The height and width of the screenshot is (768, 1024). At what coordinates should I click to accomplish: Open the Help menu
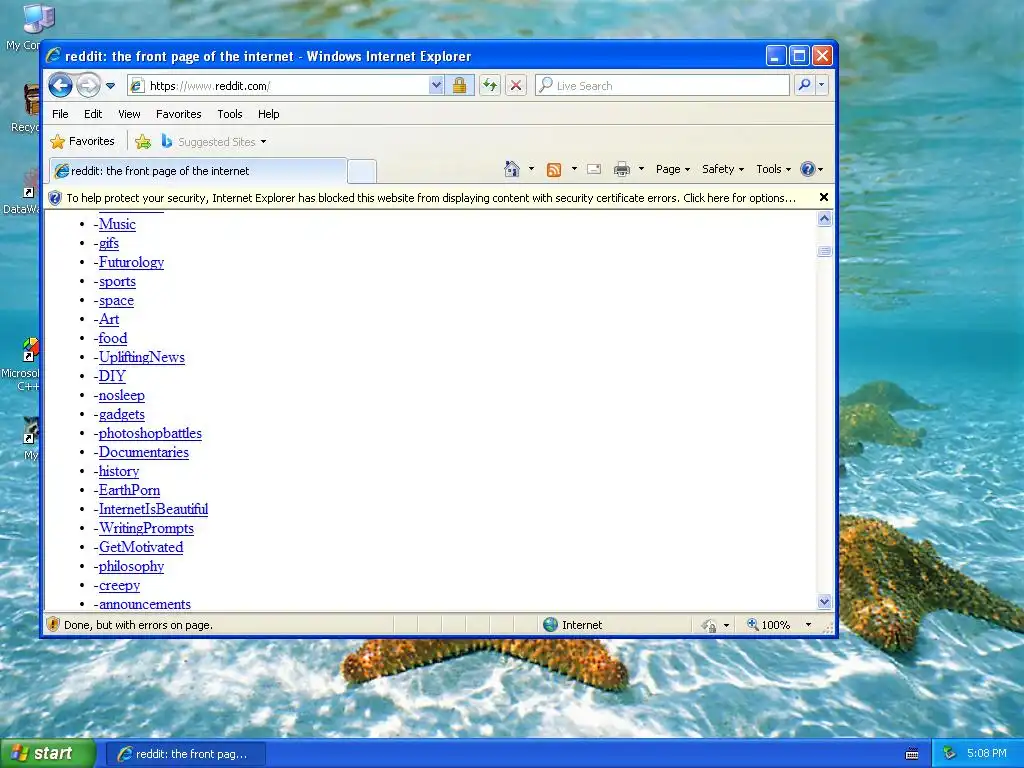pos(268,114)
